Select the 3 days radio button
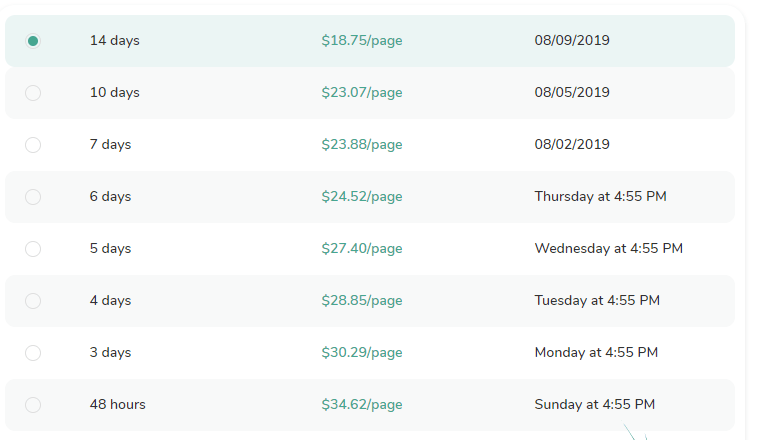Viewport: 759px width, 440px height. pos(33,352)
